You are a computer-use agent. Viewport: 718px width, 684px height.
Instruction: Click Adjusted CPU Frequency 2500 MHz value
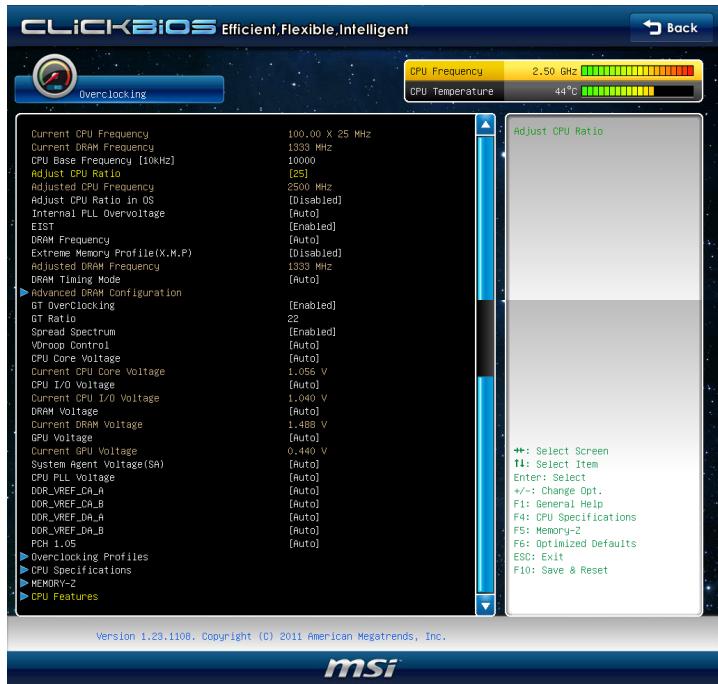[x=310, y=187]
